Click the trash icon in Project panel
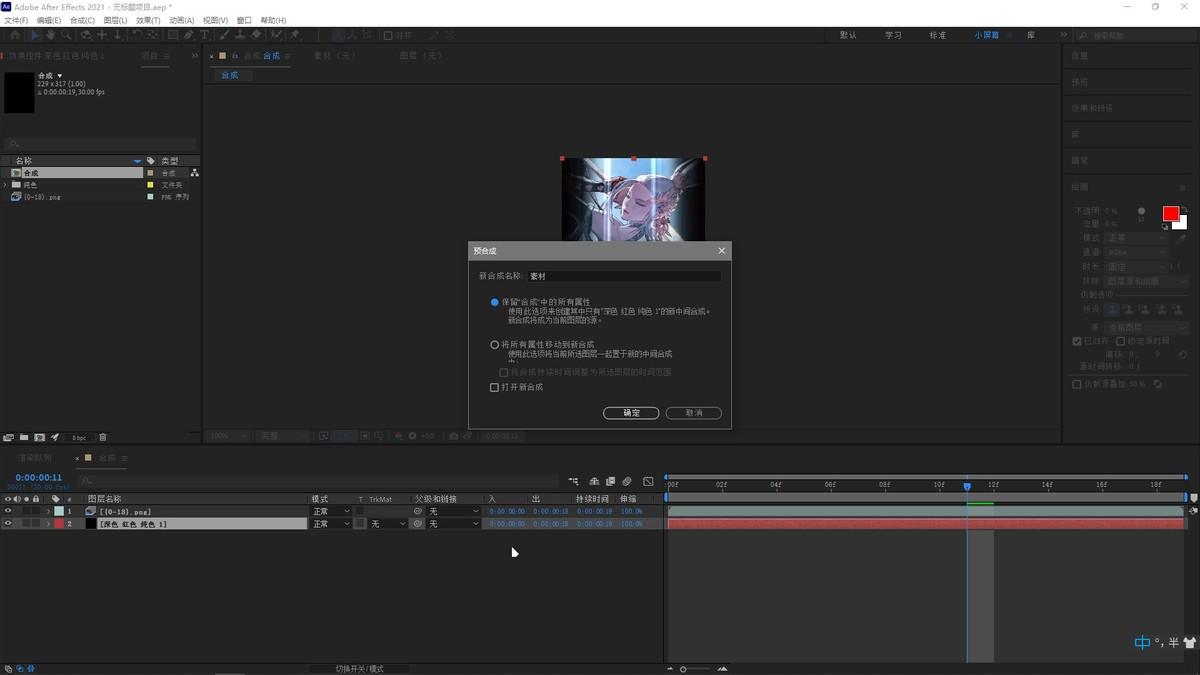The height and width of the screenshot is (675, 1200). click(102, 437)
